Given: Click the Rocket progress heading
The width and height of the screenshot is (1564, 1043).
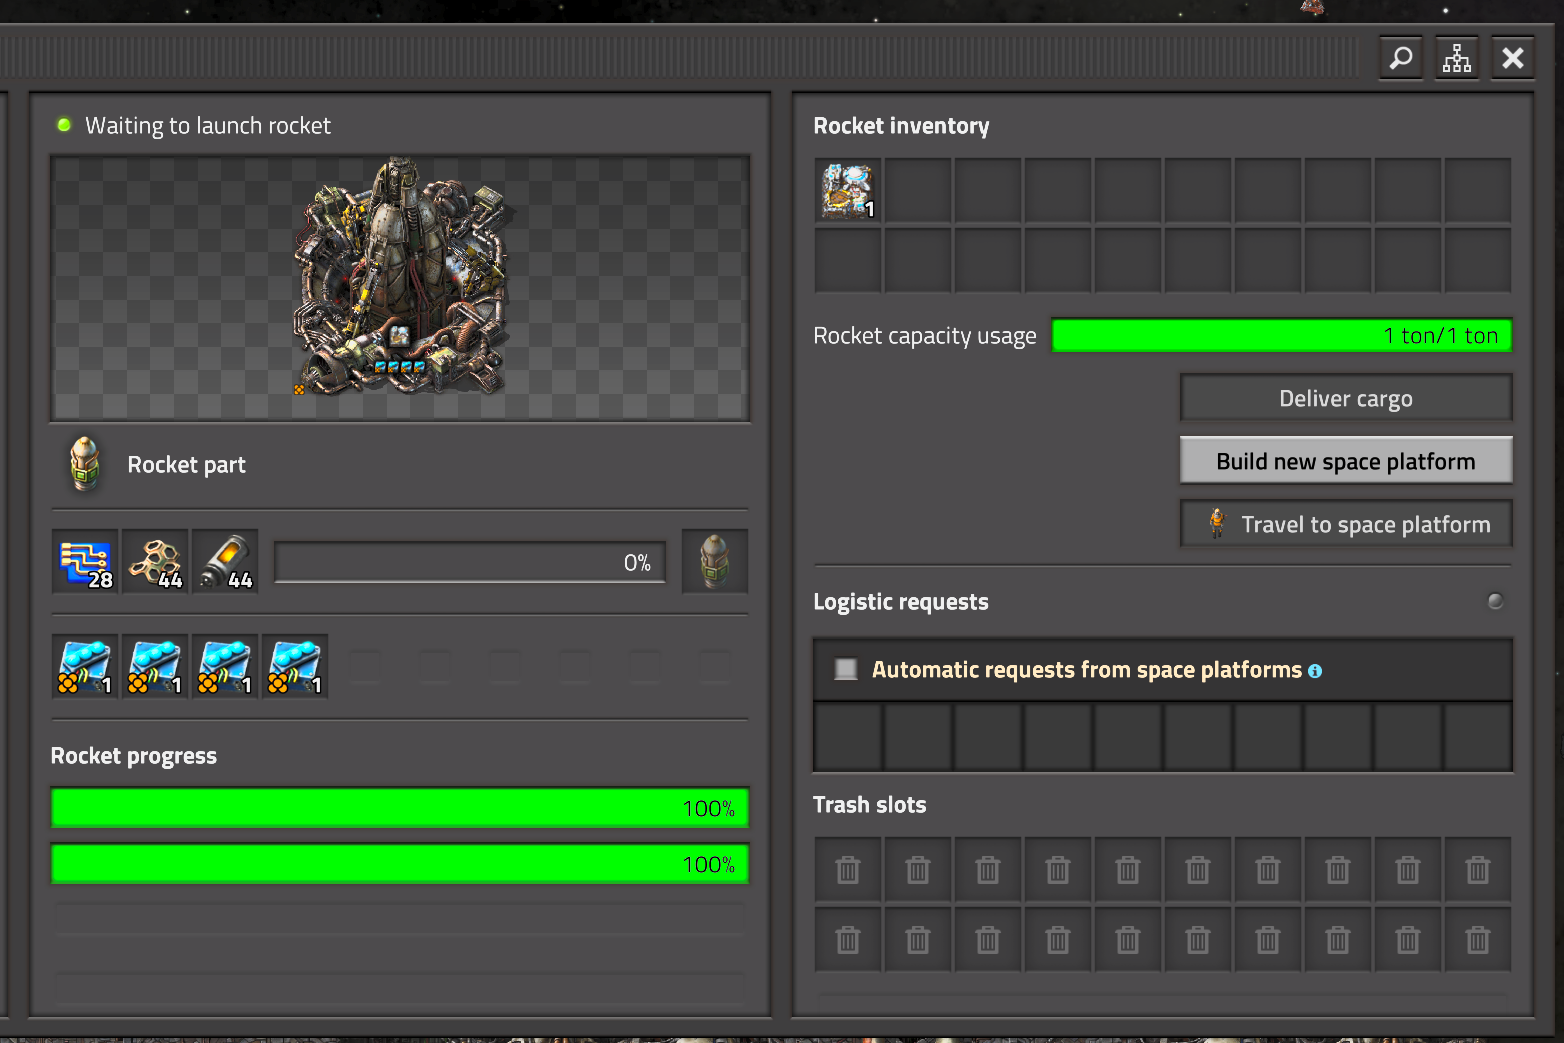Looking at the screenshot, I should coord(134,756).
